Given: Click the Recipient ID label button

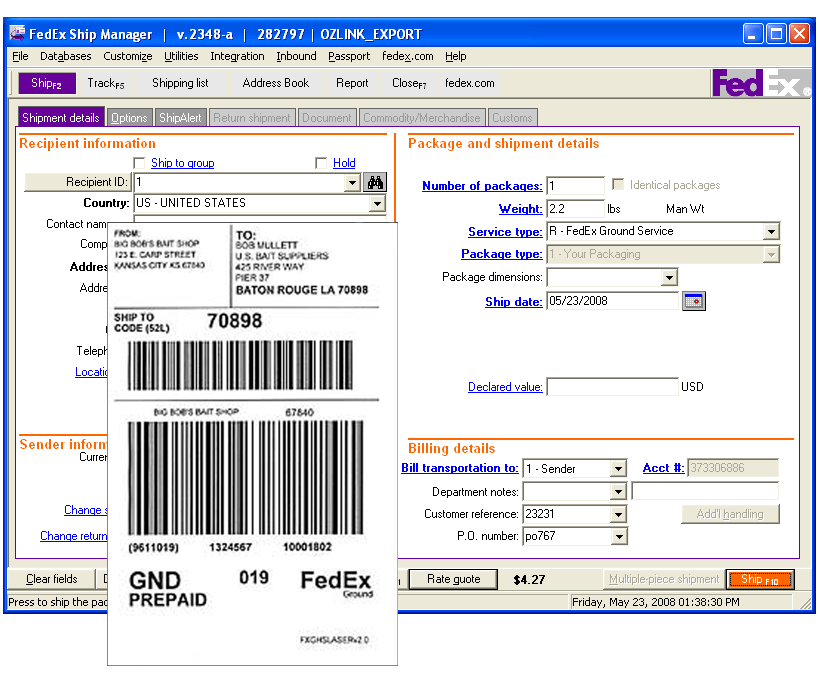Looking at the screenshot, I should [x=77, y=182].
